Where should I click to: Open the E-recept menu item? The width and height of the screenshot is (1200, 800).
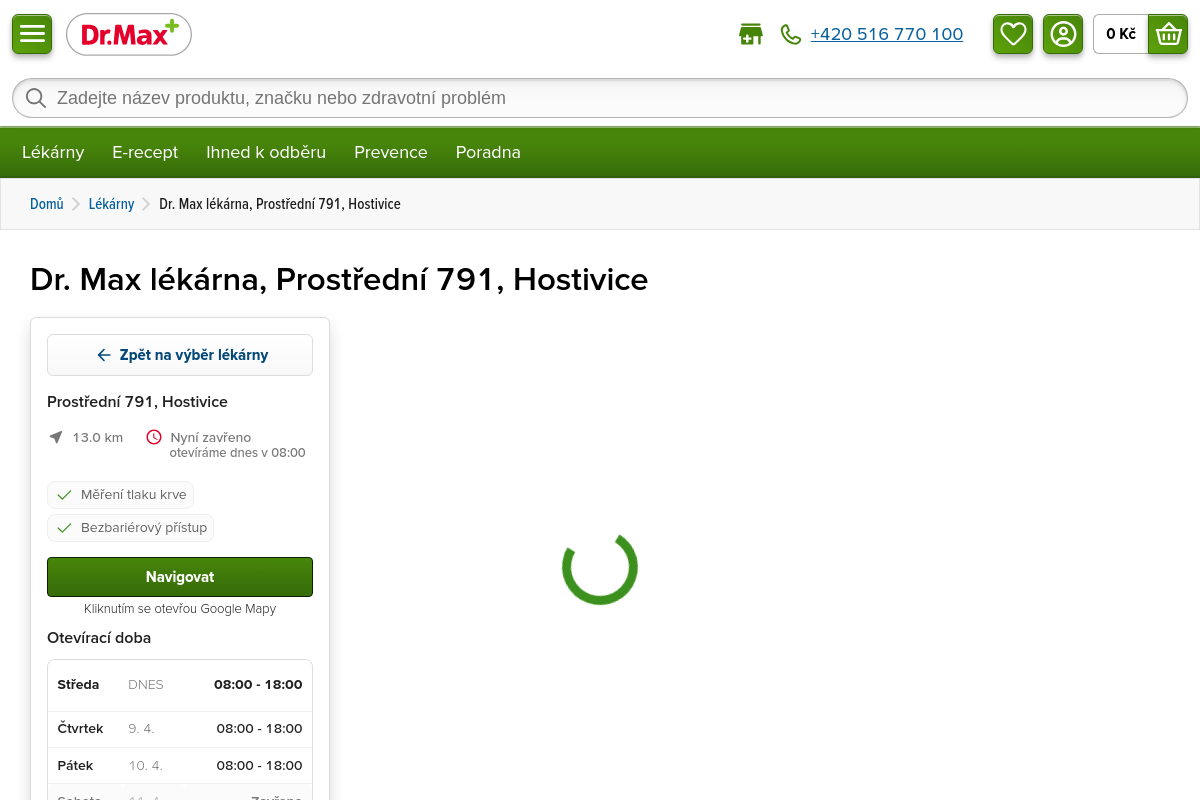click(x=145, y=152)
